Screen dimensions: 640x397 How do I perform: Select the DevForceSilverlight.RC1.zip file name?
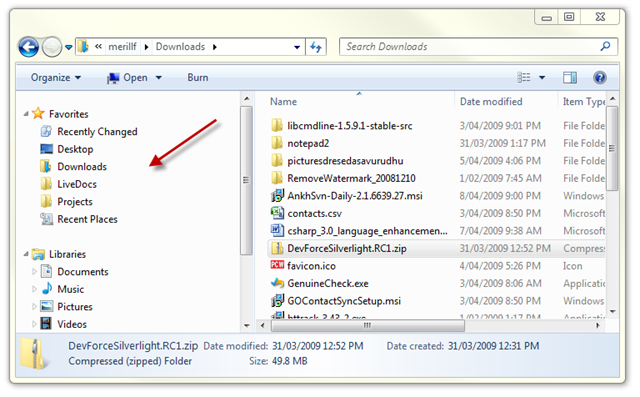(347, 248)
